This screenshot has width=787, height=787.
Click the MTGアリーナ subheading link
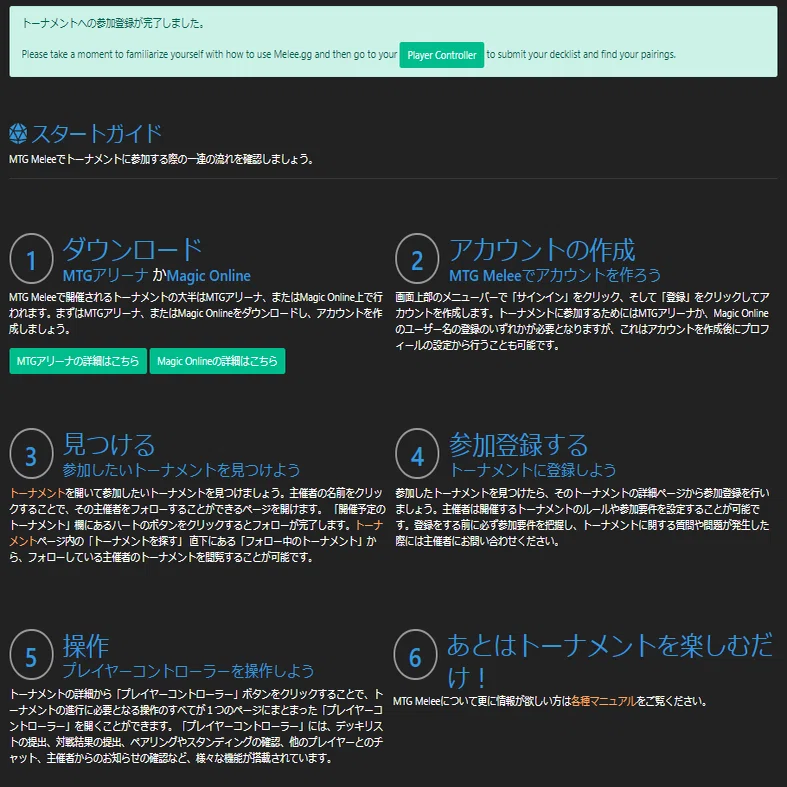point(105,275)
